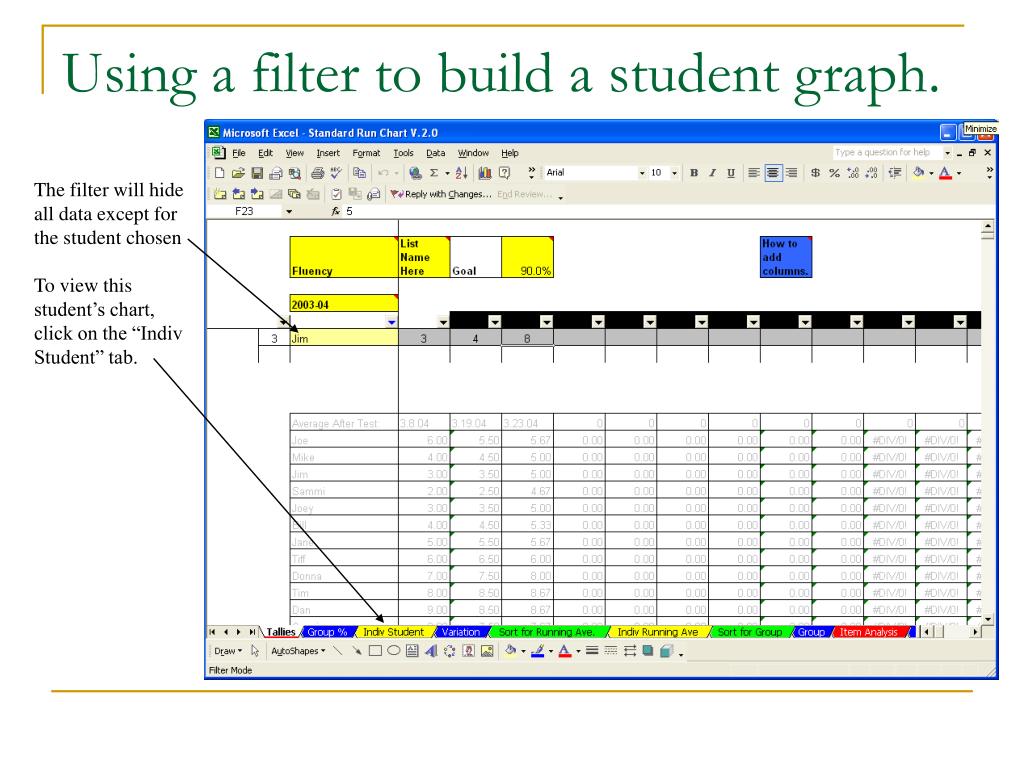This screenshot has height=768, width=1024.
Task: Apply percent style formatting
Action: [834, 173]
